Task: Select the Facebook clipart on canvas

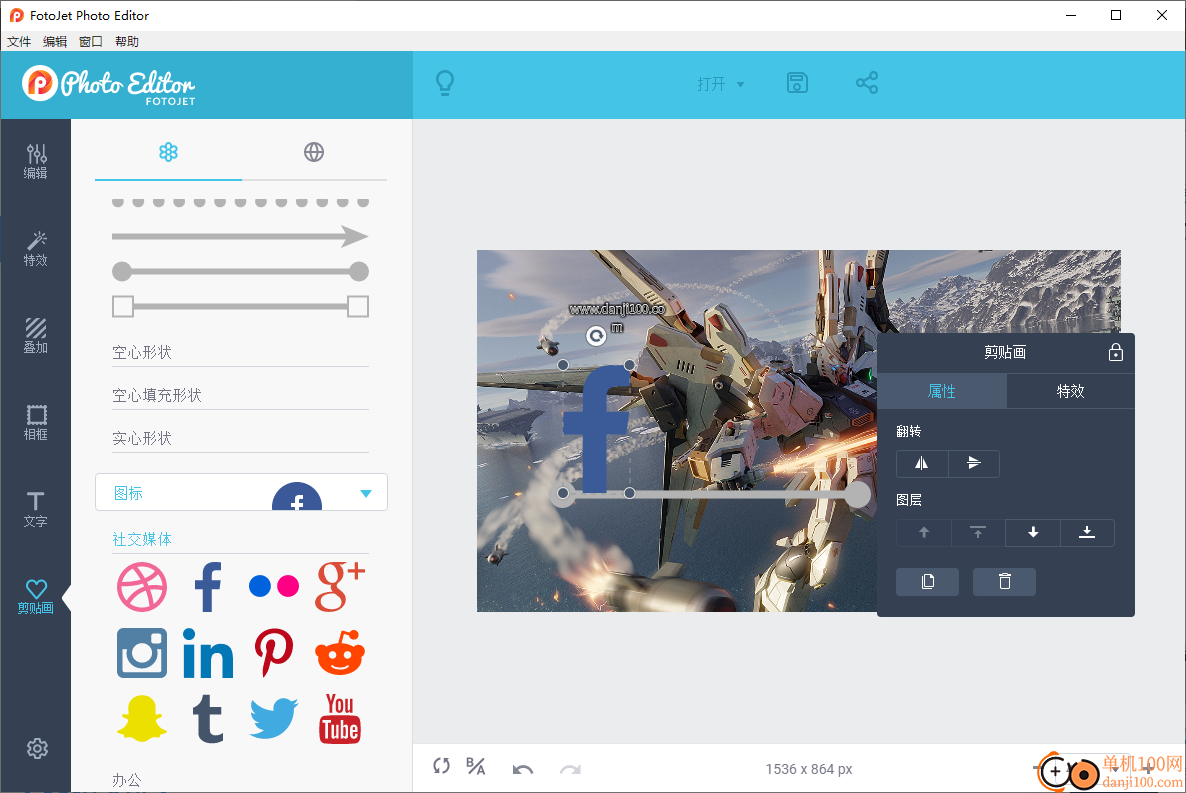Action: click(x=596, y=429)
